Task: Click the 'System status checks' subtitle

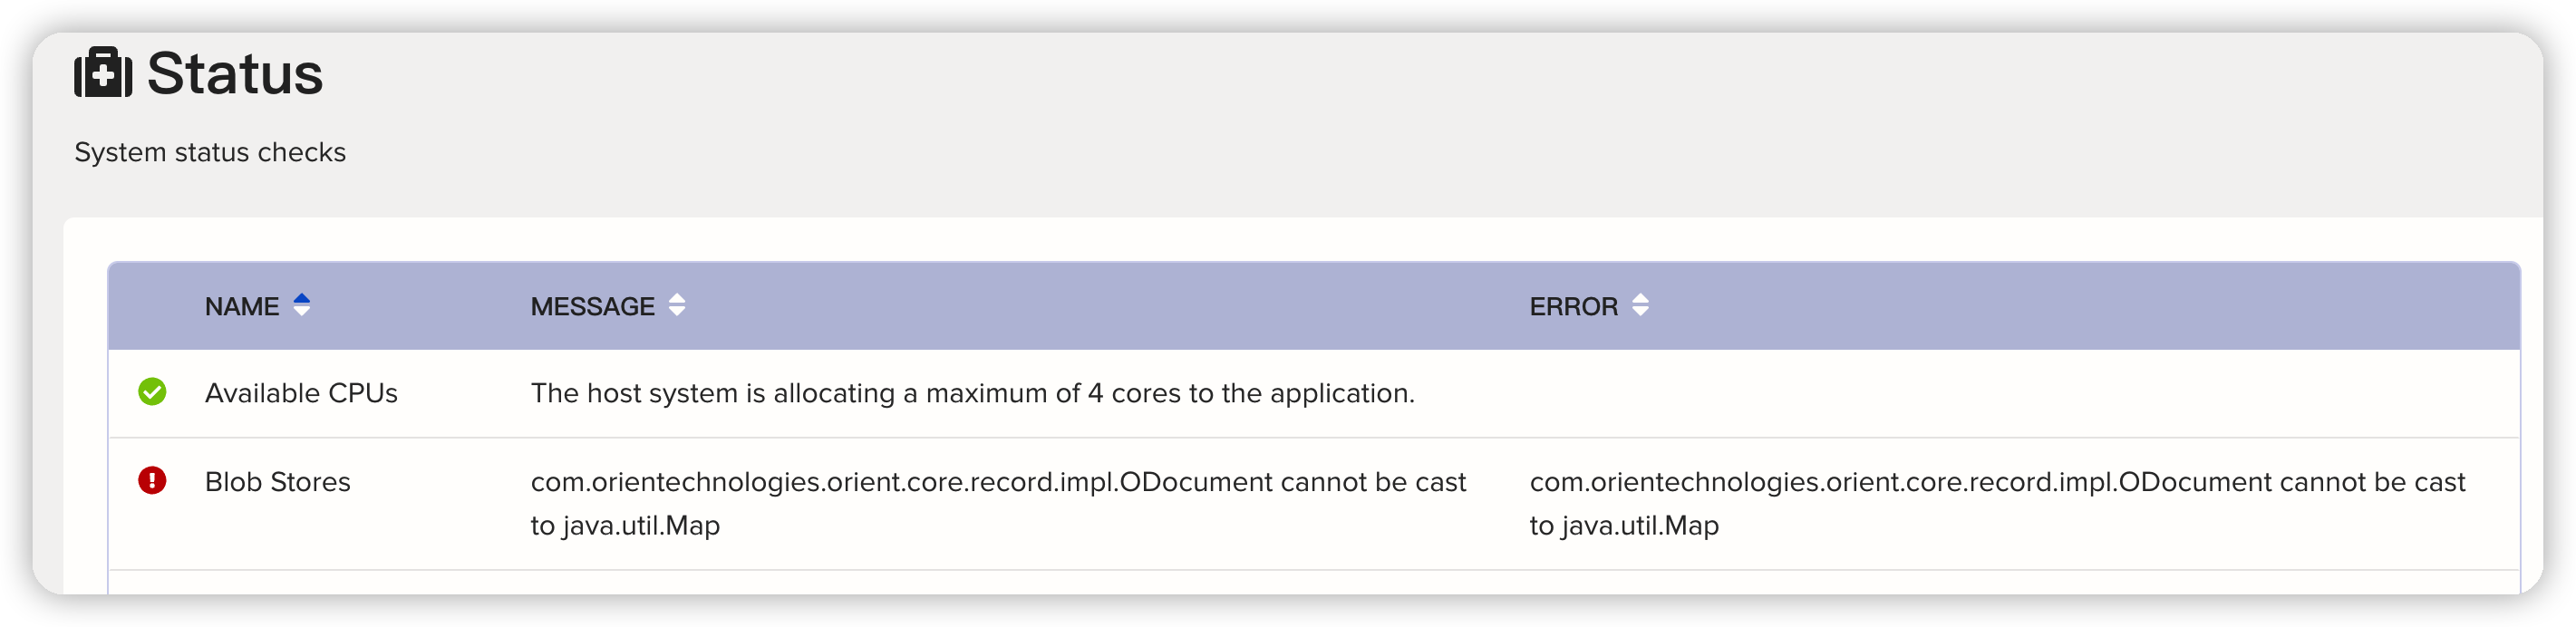Action: click(x=210, y=152)
